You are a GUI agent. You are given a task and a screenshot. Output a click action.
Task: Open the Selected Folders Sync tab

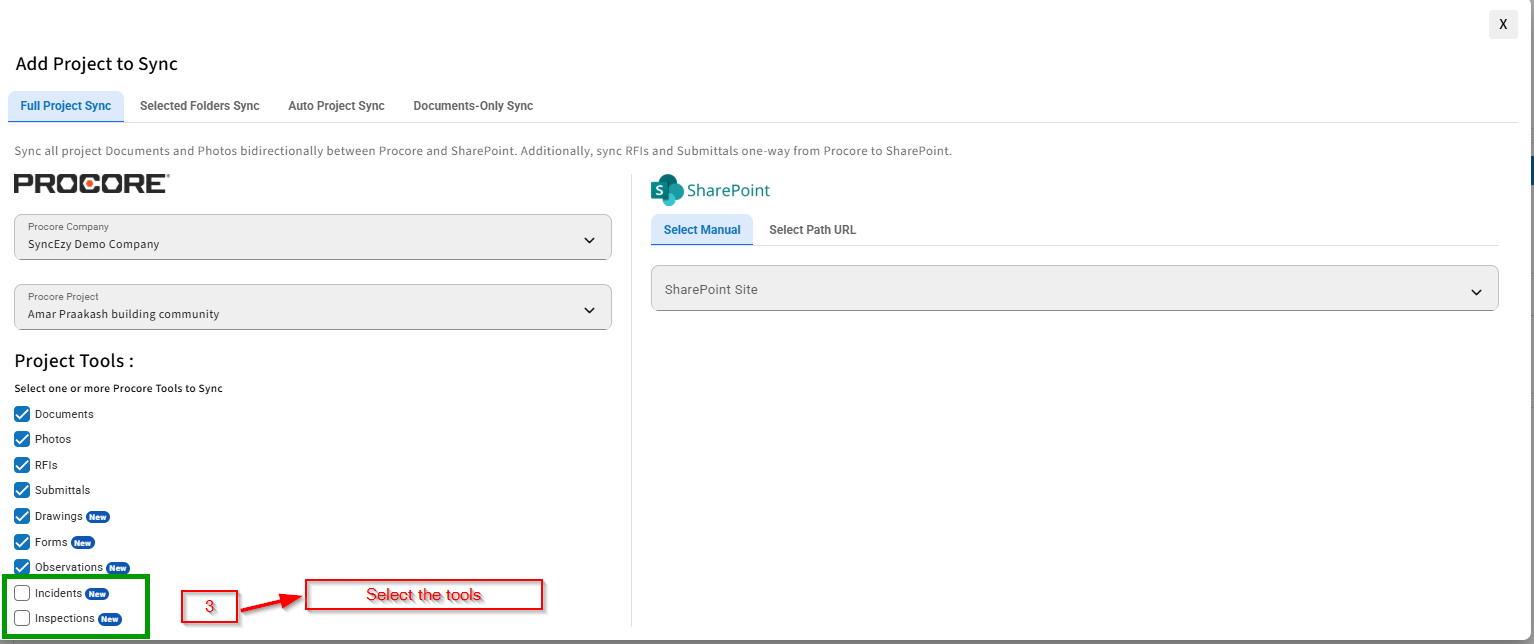click(x=200, y=106)
